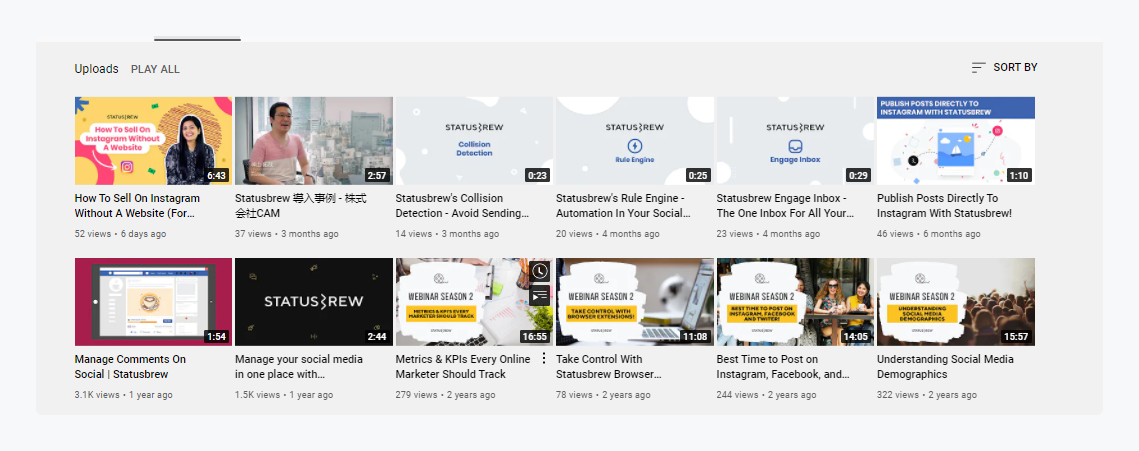This screenshot has width=1139, height=451.
Task: Click Watch Later clock icon on Metrics video
Action: 540,271
